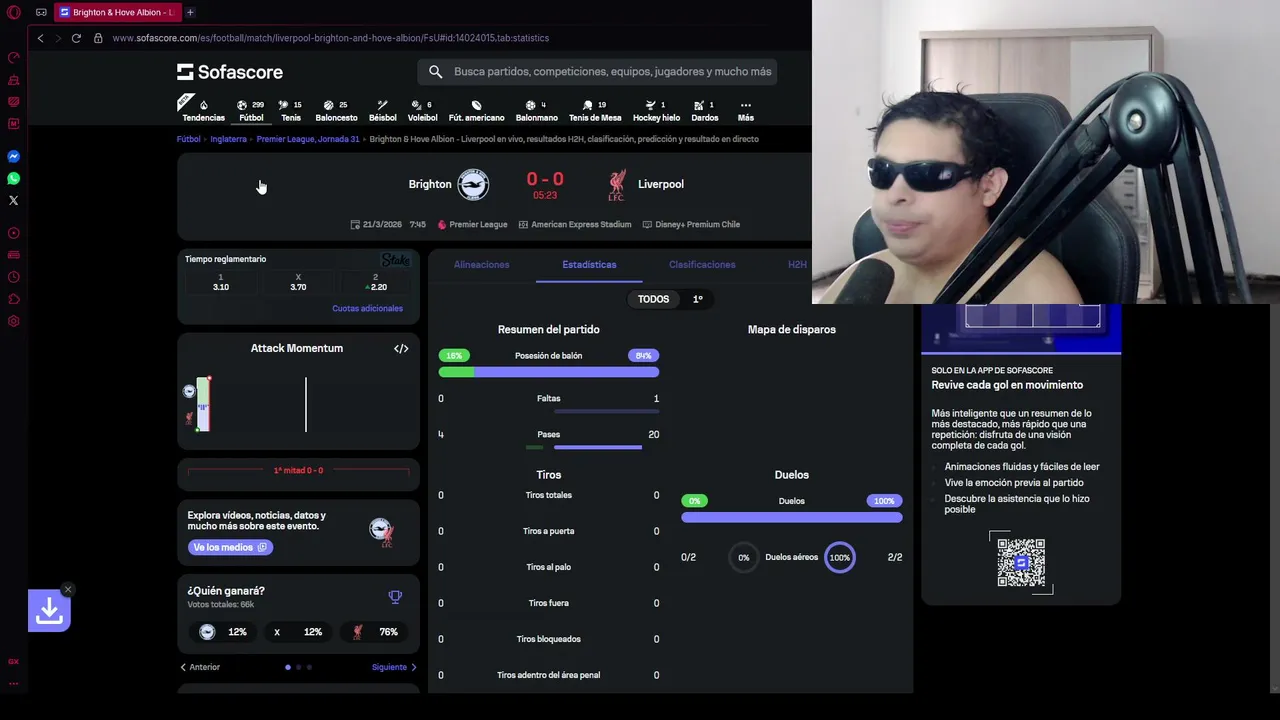Open a new browser tab
1280x720 pixels.
(190, 12)
